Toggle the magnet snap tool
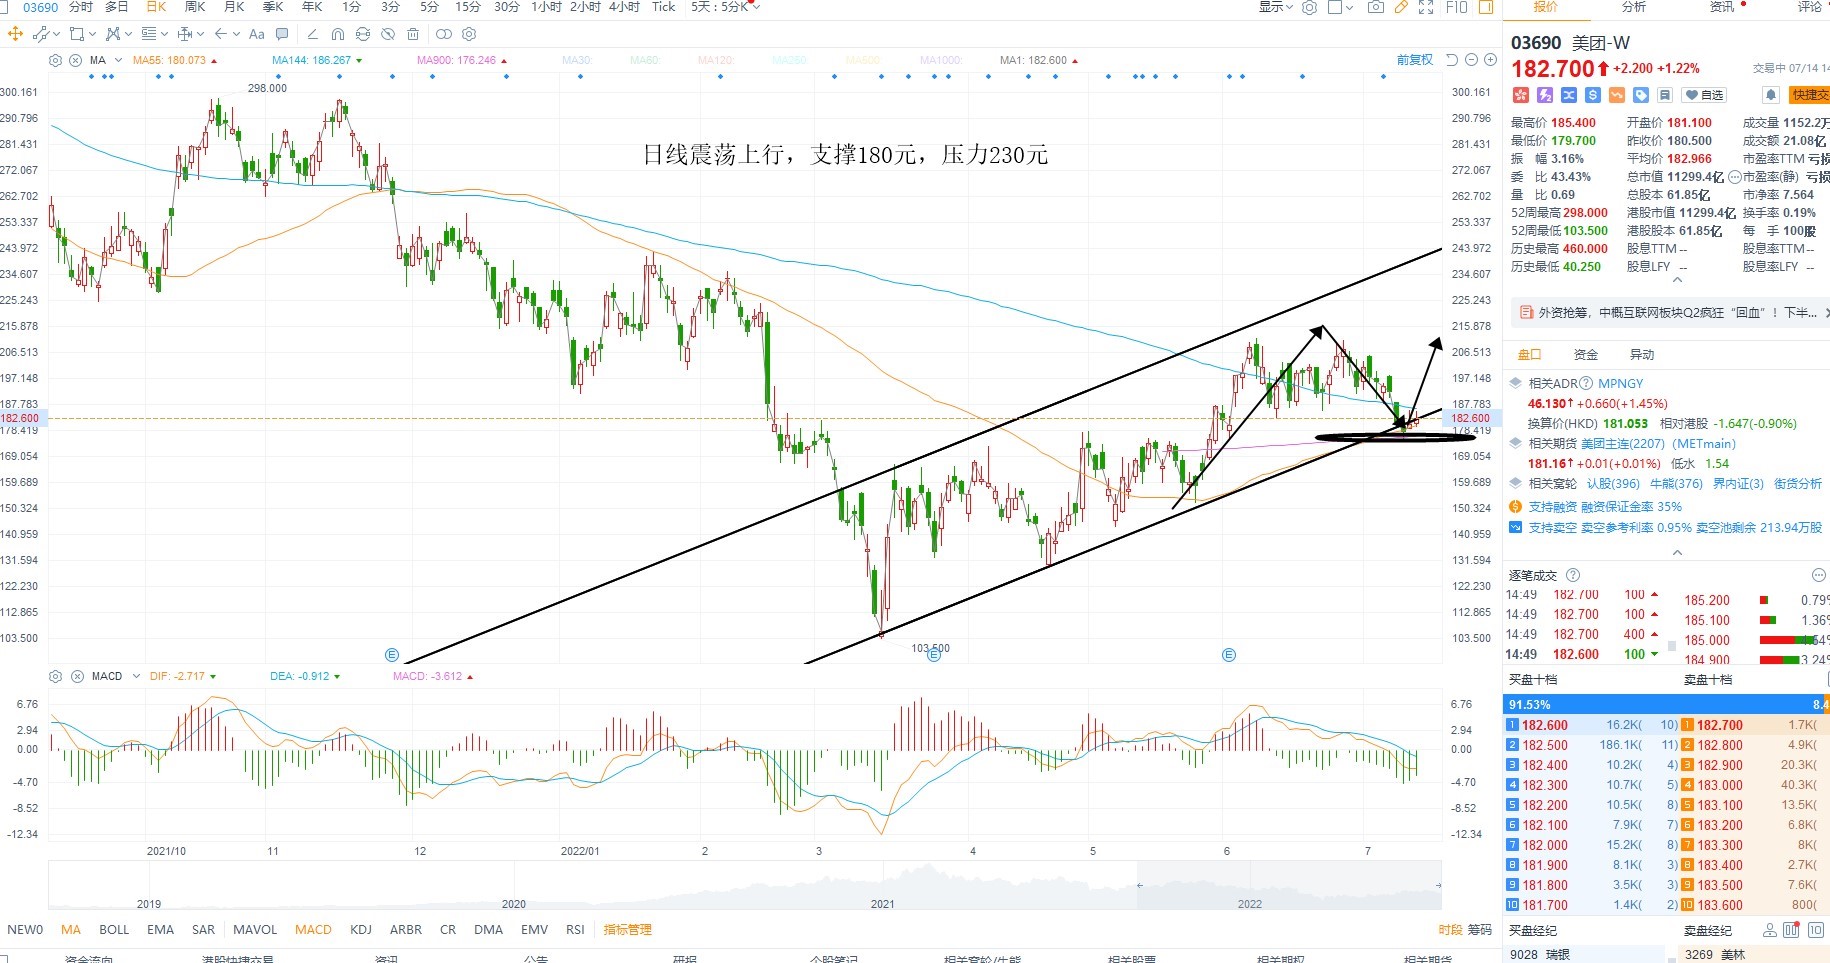 coord(338,34)
